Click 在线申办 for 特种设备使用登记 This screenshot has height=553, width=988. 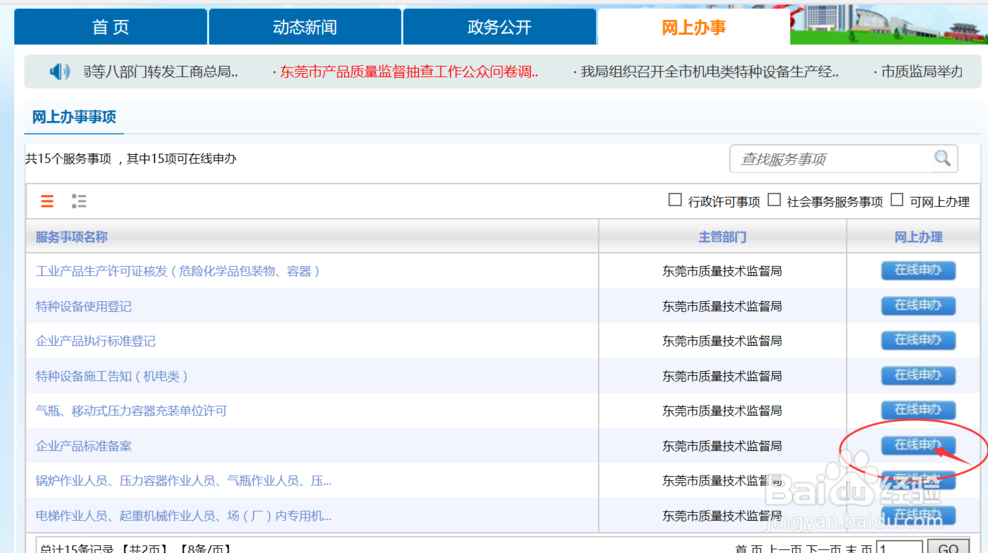pyautogui.click(x=918, y=305)
